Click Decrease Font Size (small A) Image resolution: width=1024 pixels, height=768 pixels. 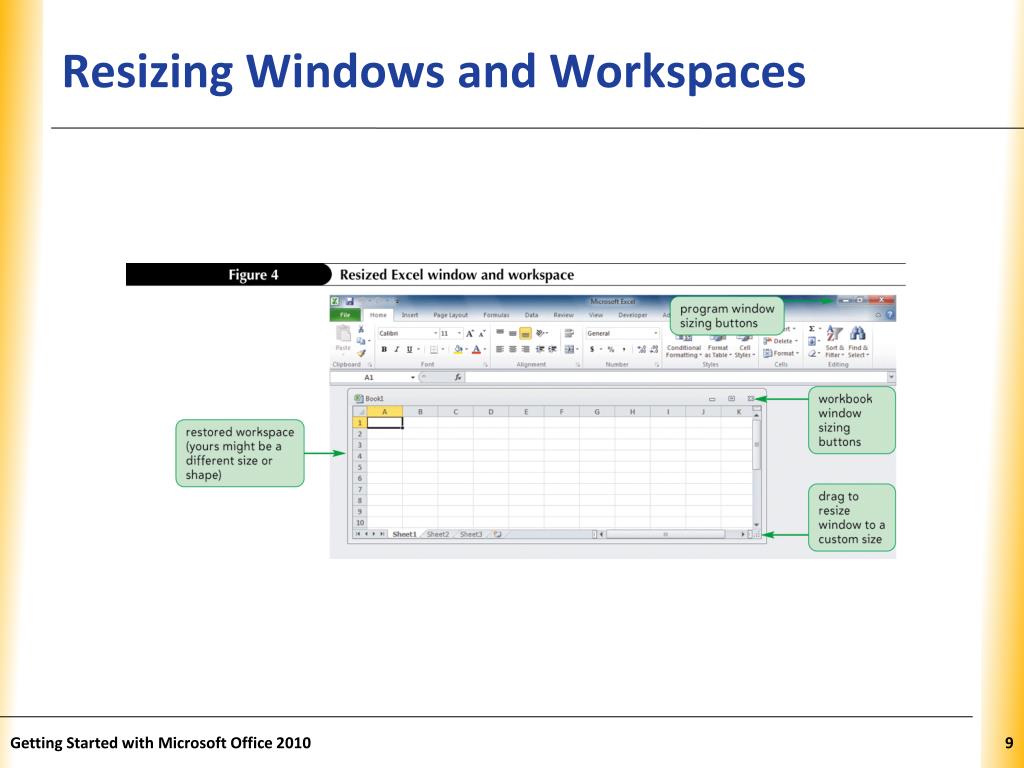tap(482, 333)
